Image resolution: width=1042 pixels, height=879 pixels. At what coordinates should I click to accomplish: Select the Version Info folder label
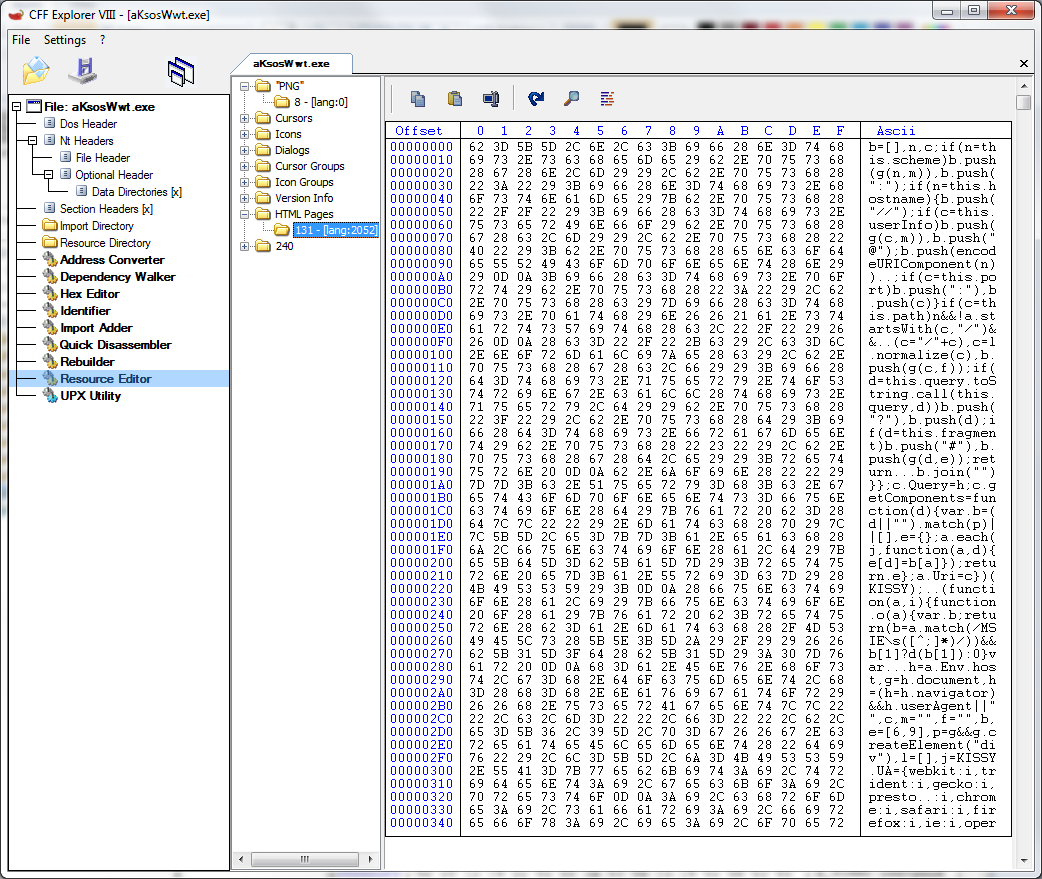304,198
